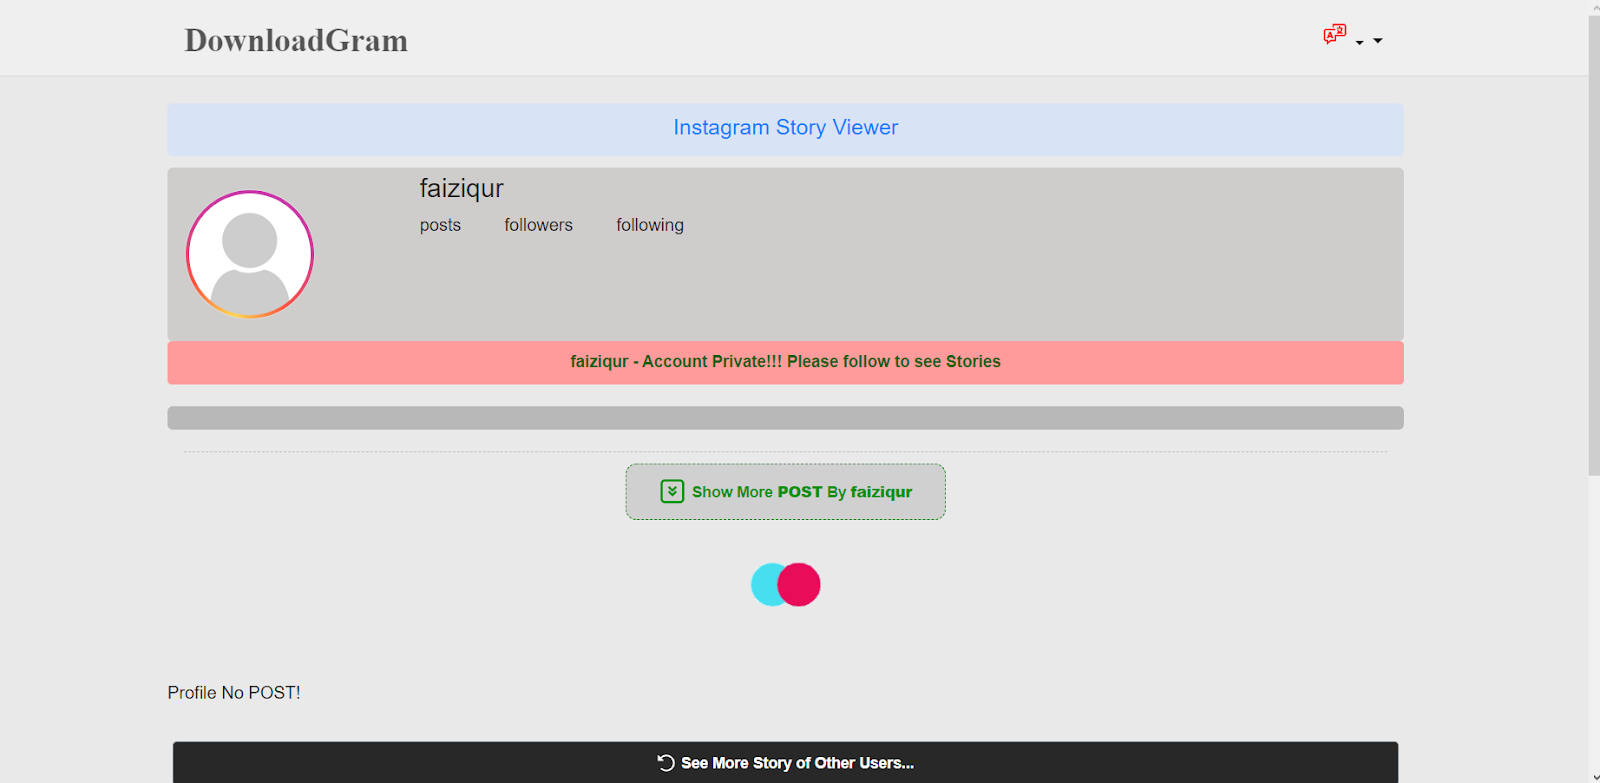The image size is (1600, 783).
Task: Click the posts count label
Action: click(x=440, y=225)
